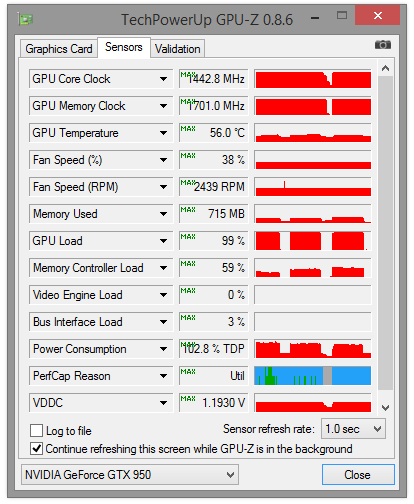The height and width of the screenshot is (504, 414).
Task: Expand Memory Used sensor dropdown
Action: 163,214
